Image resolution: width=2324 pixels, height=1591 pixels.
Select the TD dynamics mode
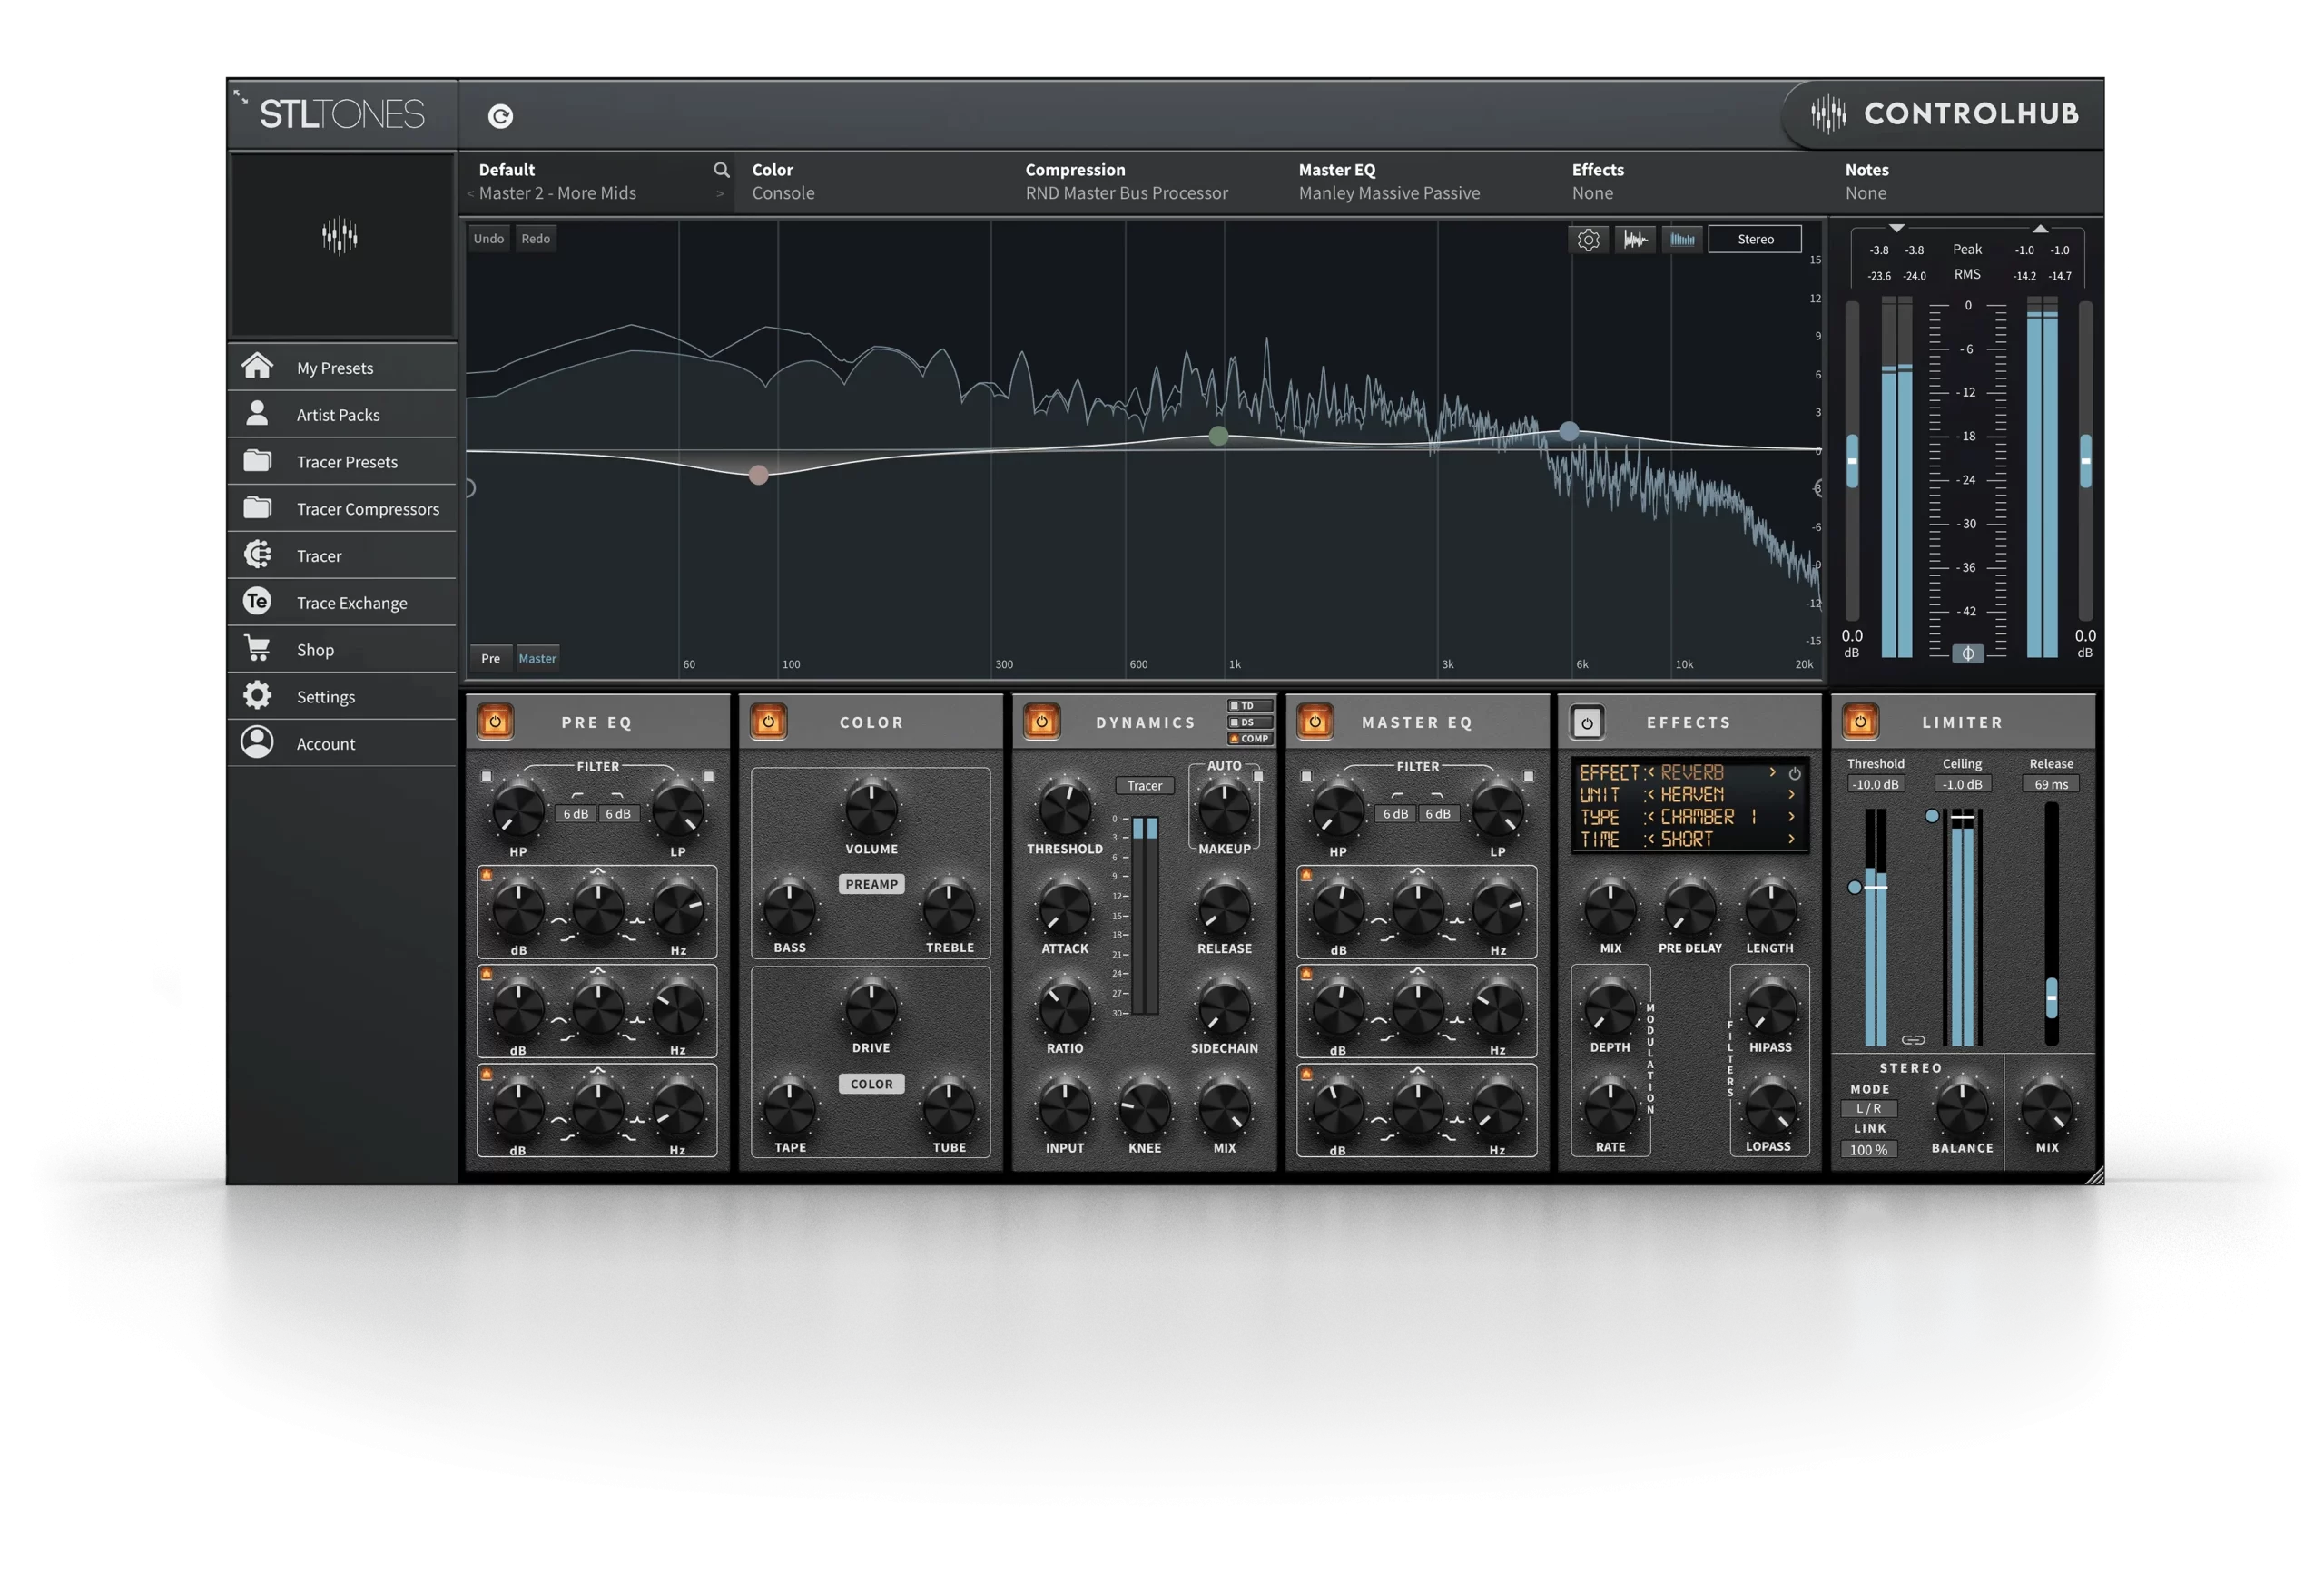pyautogui.click(x=1250, y=706)
